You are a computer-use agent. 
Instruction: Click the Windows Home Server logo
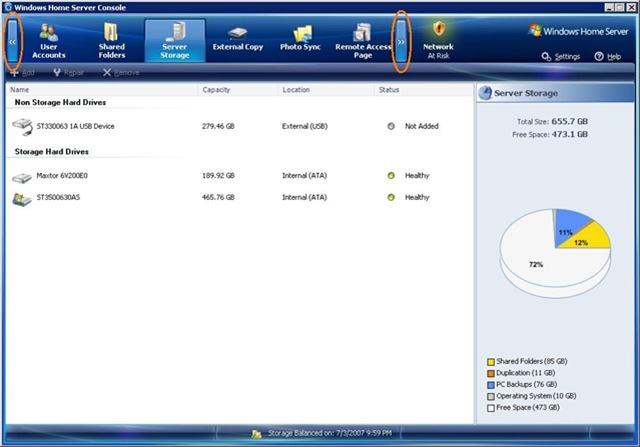578,31
